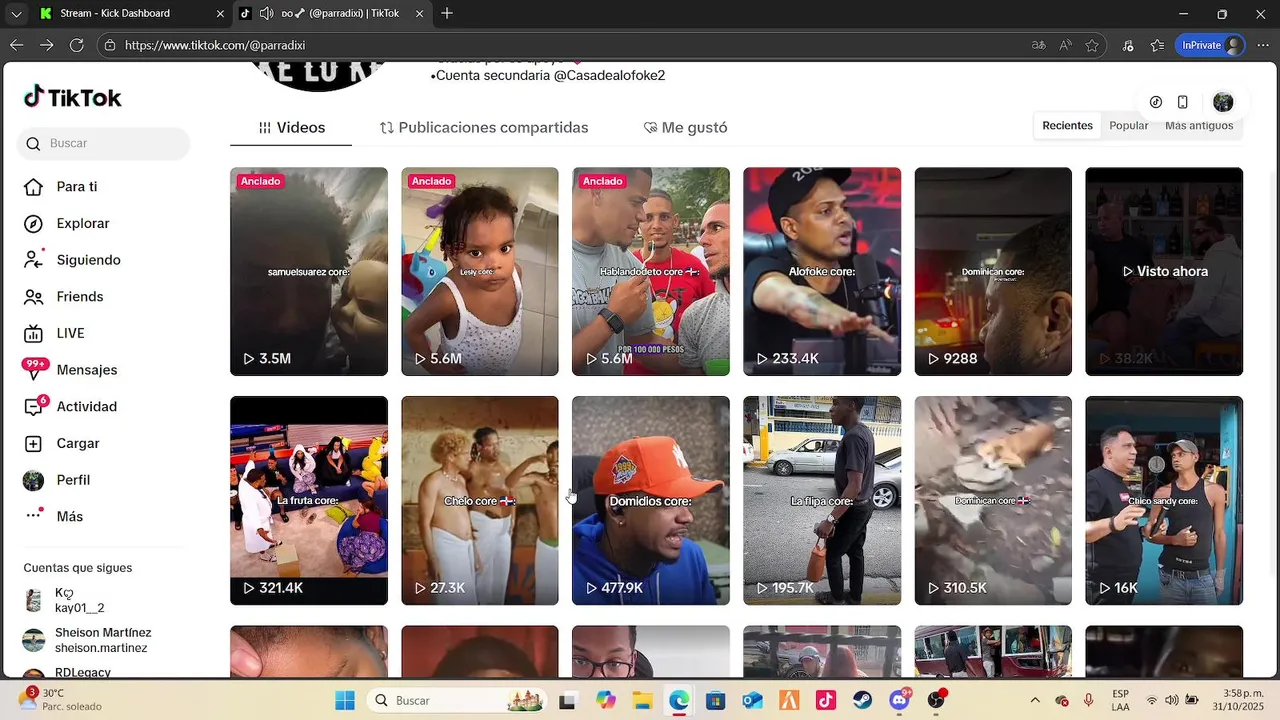Viewport: 1280px width, 720px height.
Task: Open the Hablandodeto core pinned video
Action: click(x=651, y=271)
